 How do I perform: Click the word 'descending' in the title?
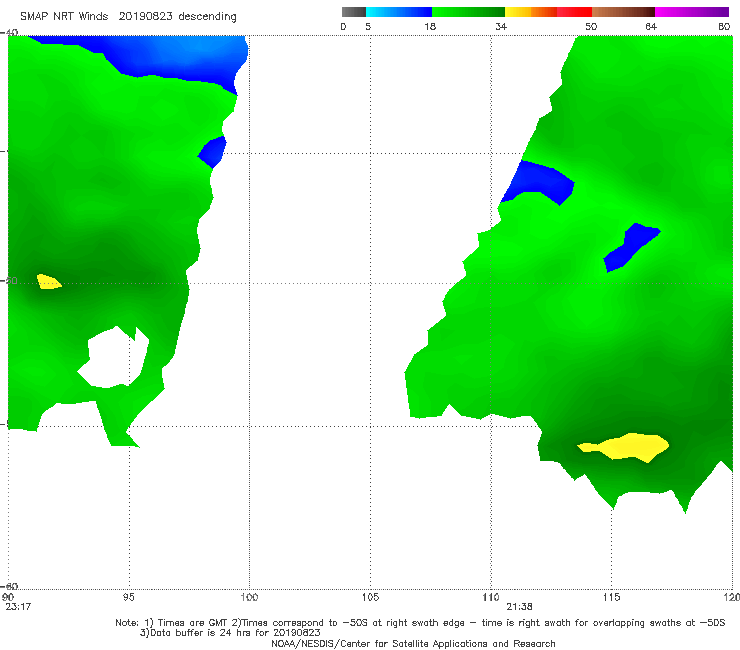pyautogui.click(x=208, y=17)
